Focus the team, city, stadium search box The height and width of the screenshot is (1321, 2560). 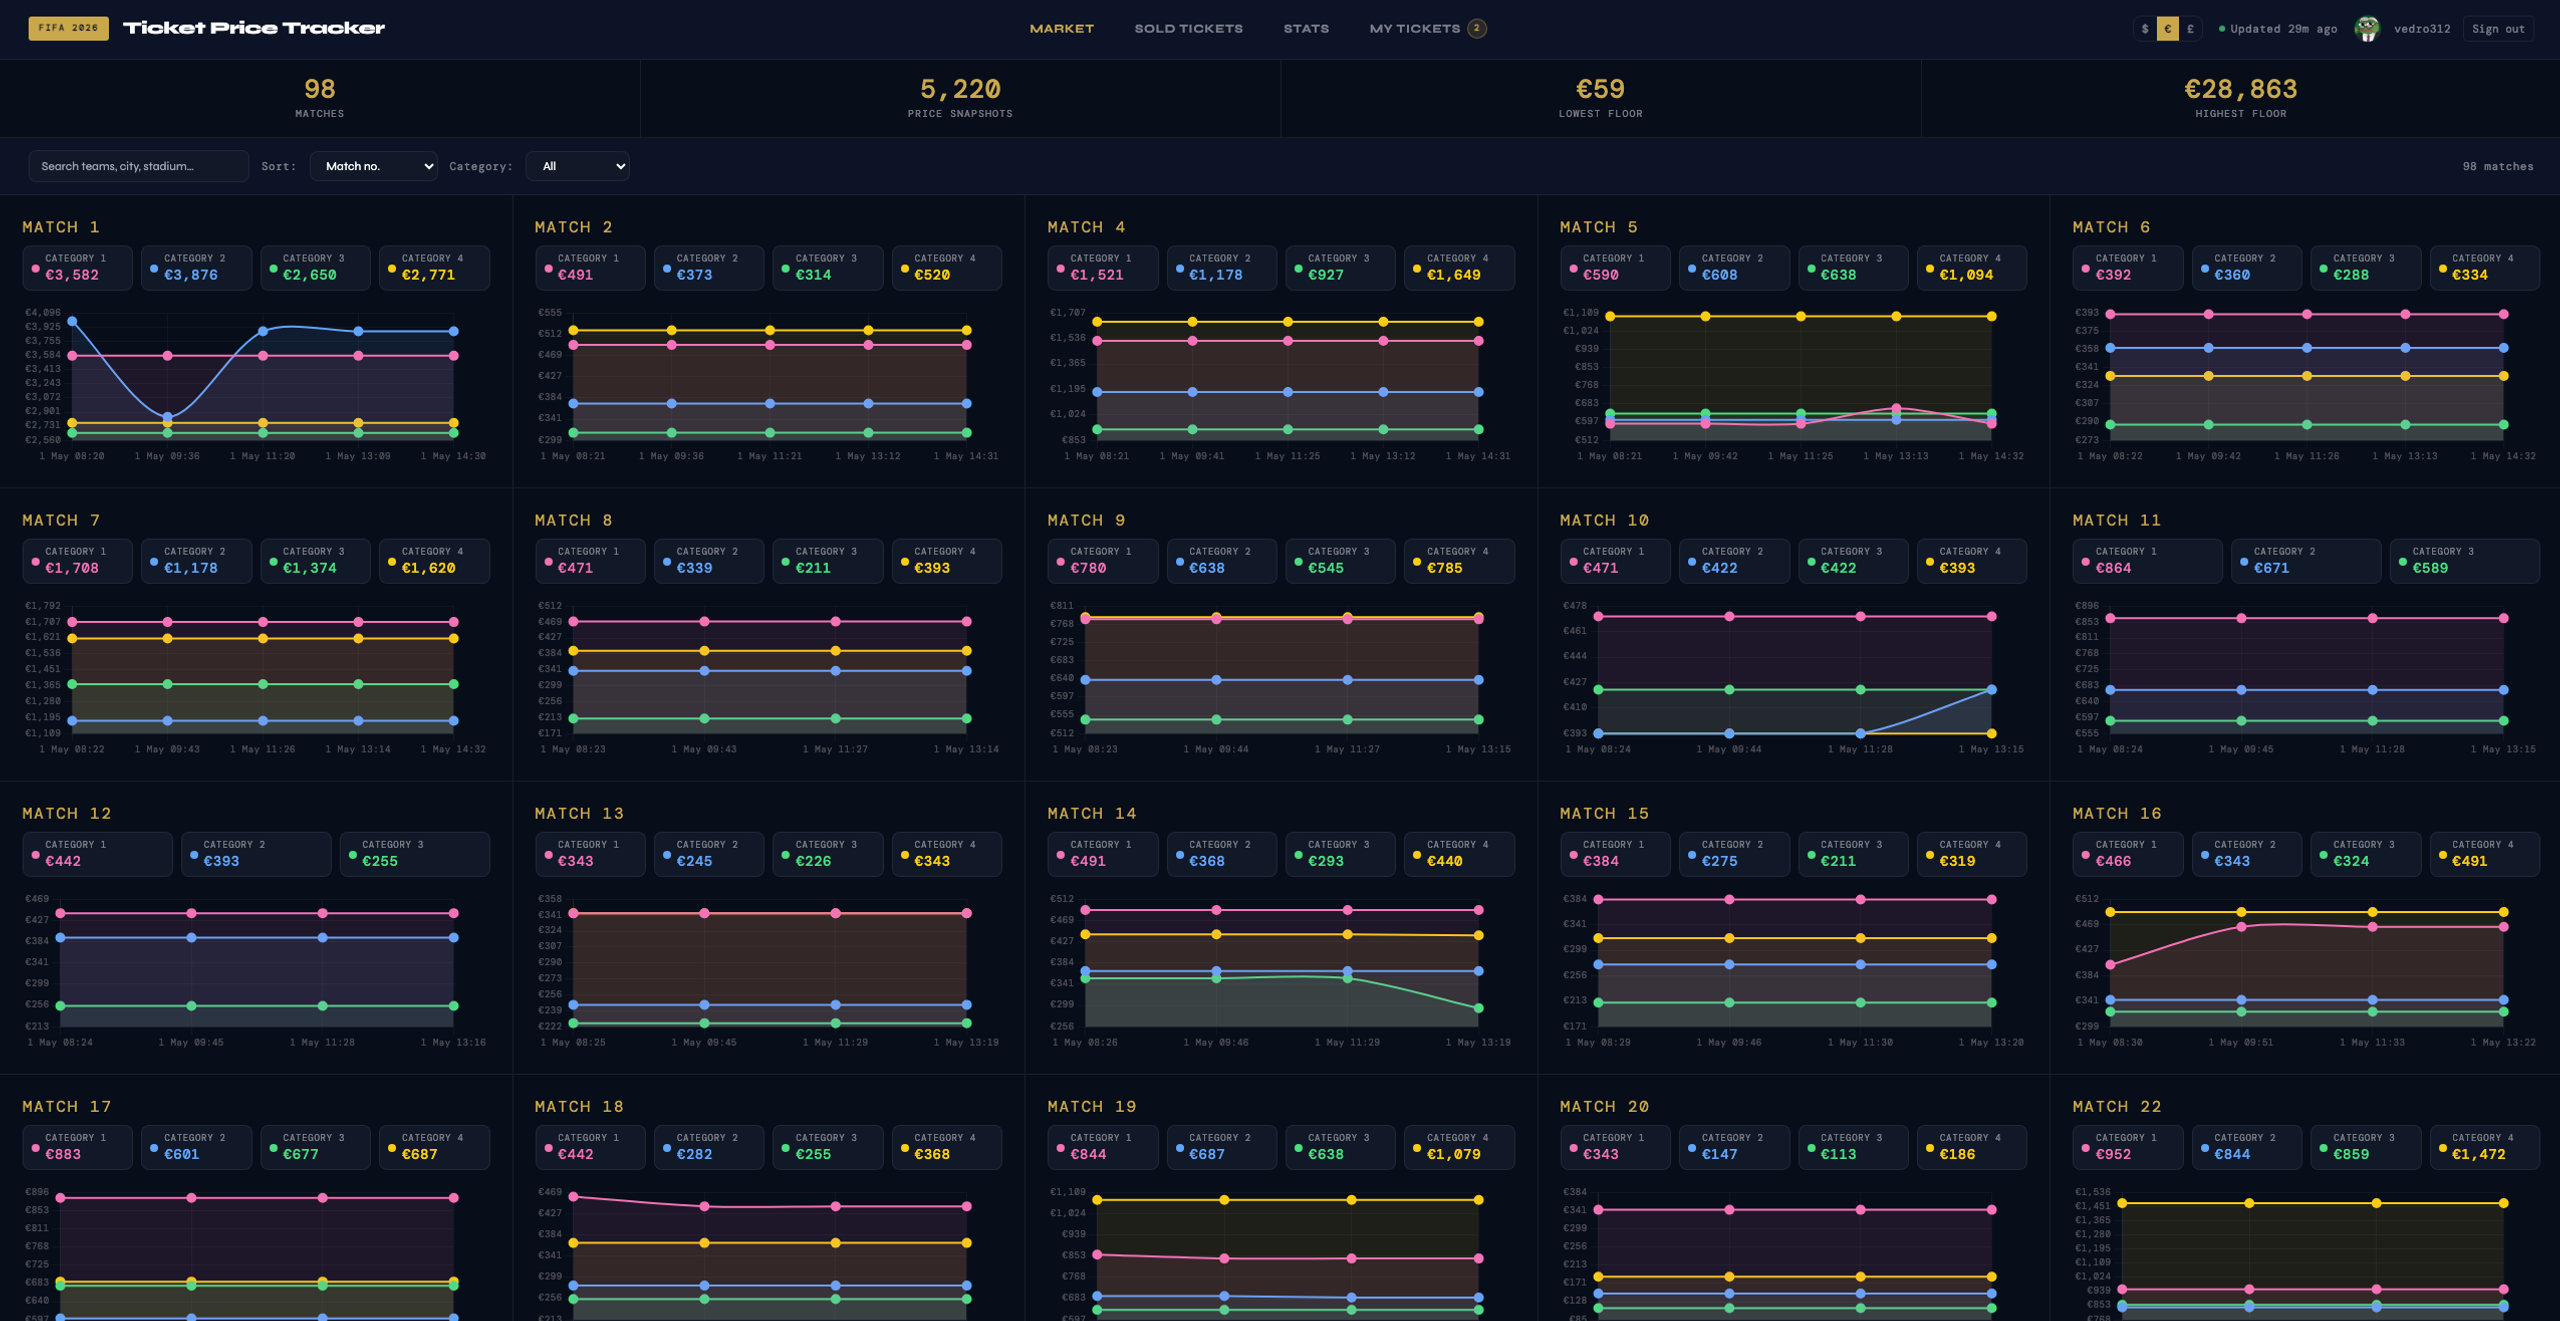pos(139,166)
